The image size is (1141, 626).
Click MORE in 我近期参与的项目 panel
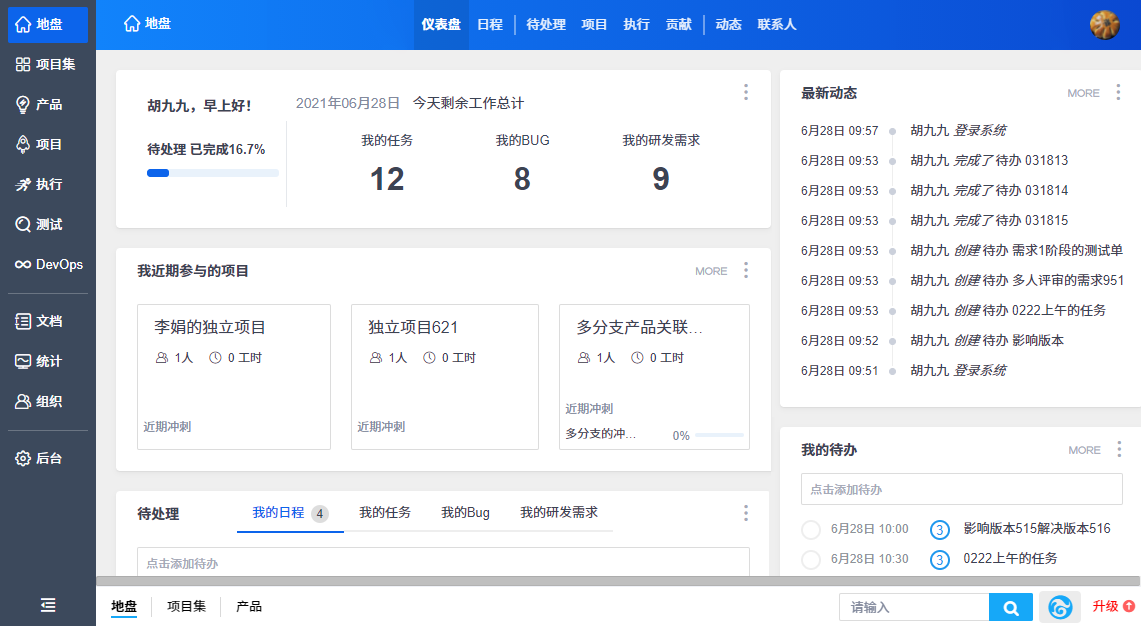(711, 271)
